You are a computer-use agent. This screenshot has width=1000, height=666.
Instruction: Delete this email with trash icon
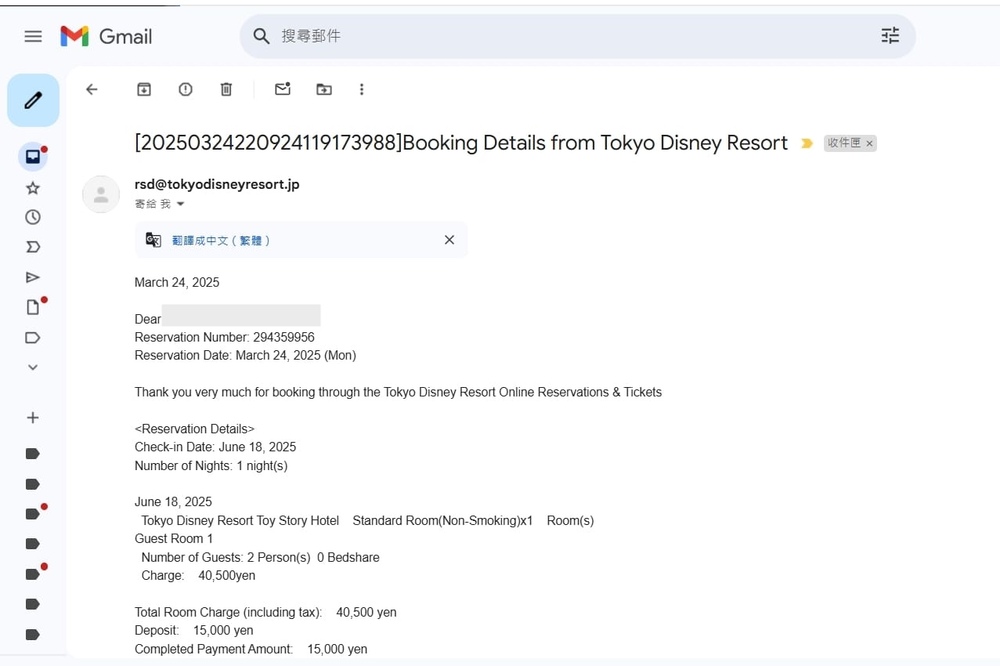tap(226, 89)
